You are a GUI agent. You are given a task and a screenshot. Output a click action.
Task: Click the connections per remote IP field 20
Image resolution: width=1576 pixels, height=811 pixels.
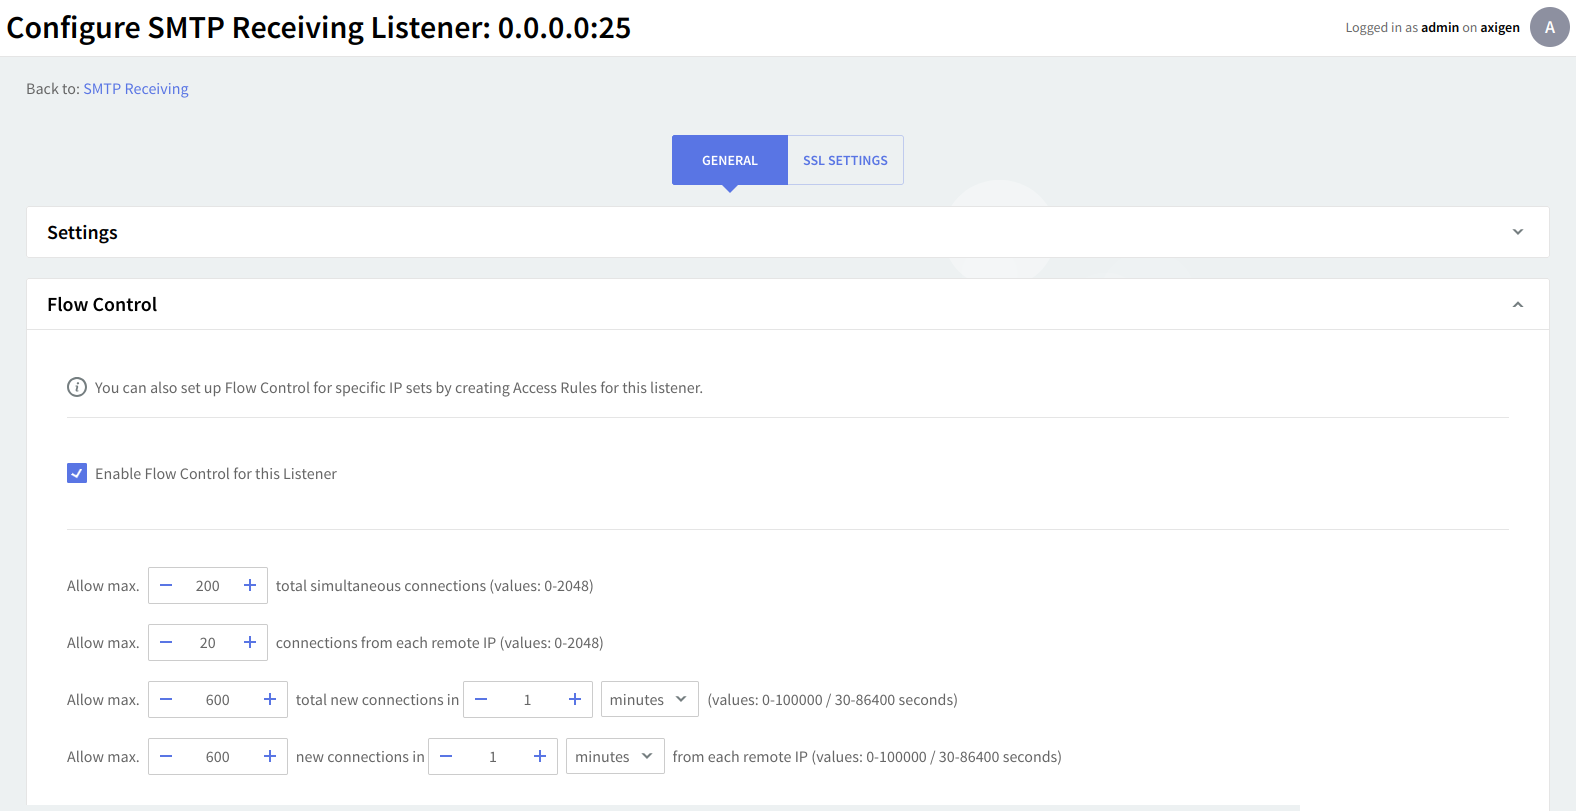pyautogui.click(x=208, y=643)
